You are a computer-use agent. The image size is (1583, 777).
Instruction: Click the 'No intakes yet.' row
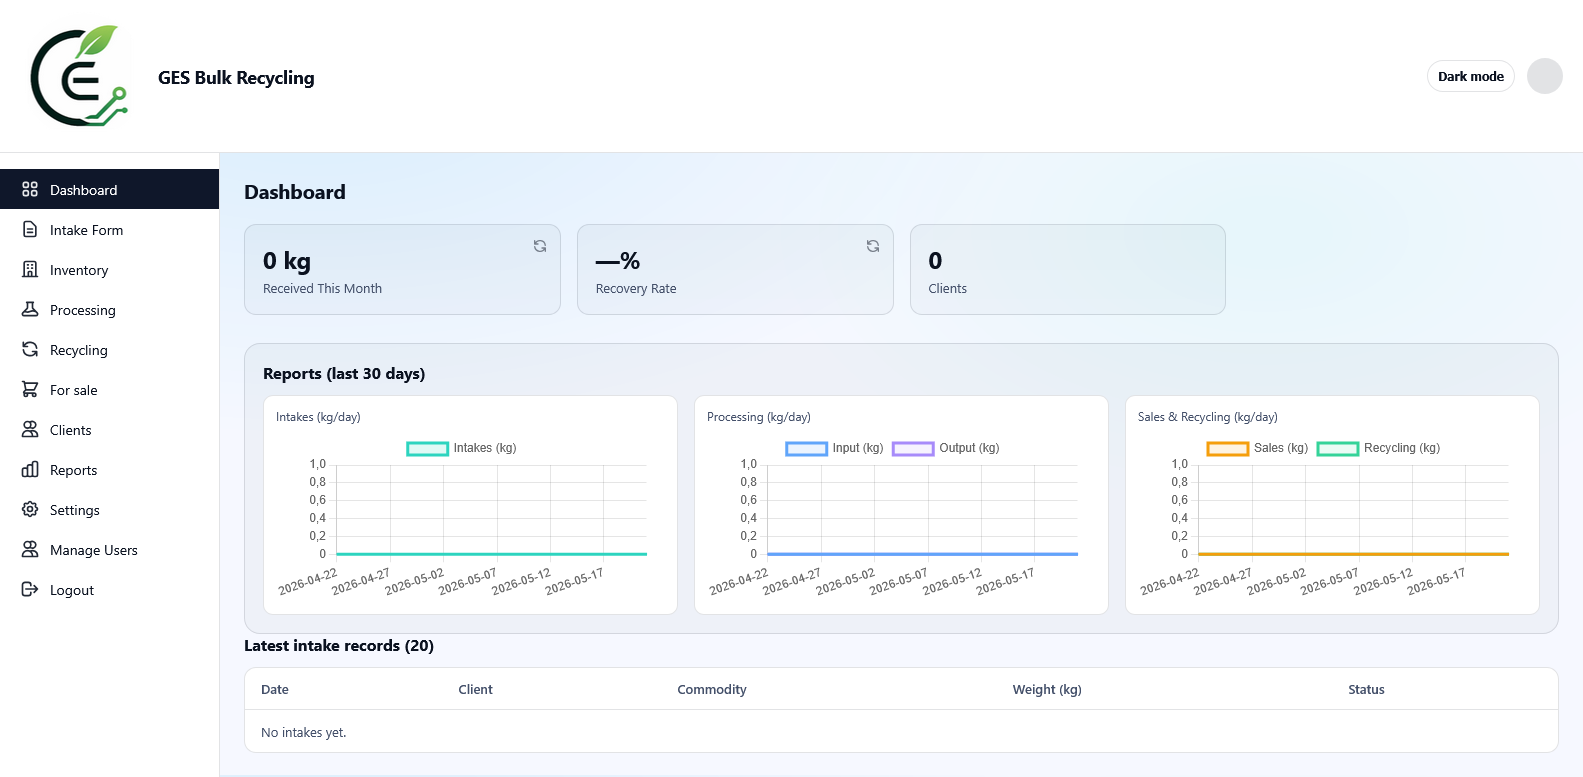click(901, 732)
